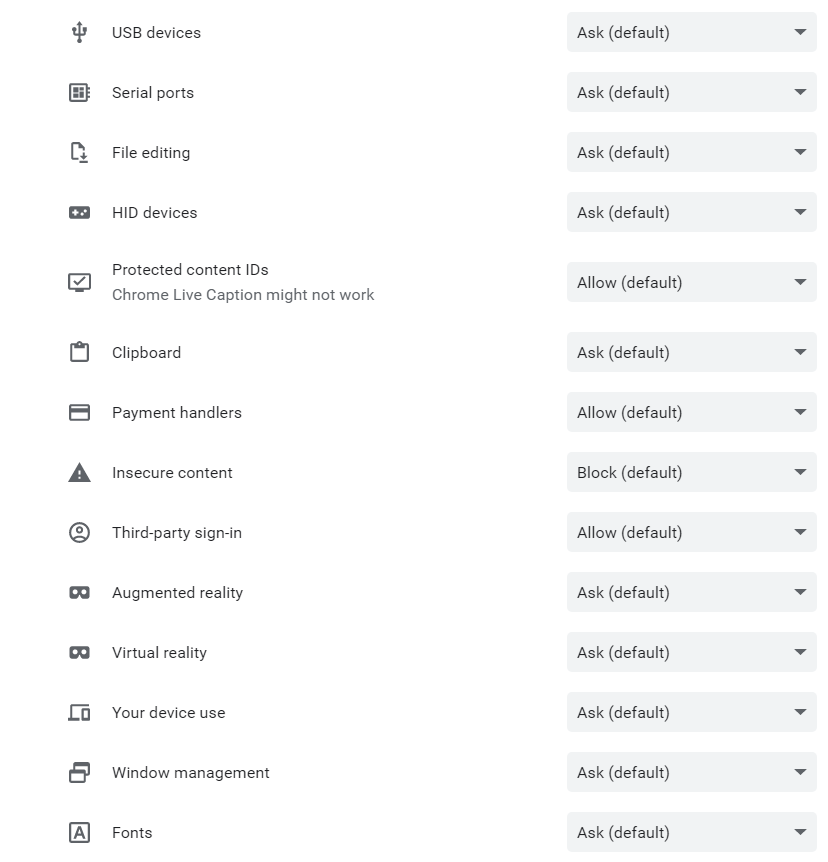
Task: Click the Payment handlers label
Action: click(x=177, y=413)
